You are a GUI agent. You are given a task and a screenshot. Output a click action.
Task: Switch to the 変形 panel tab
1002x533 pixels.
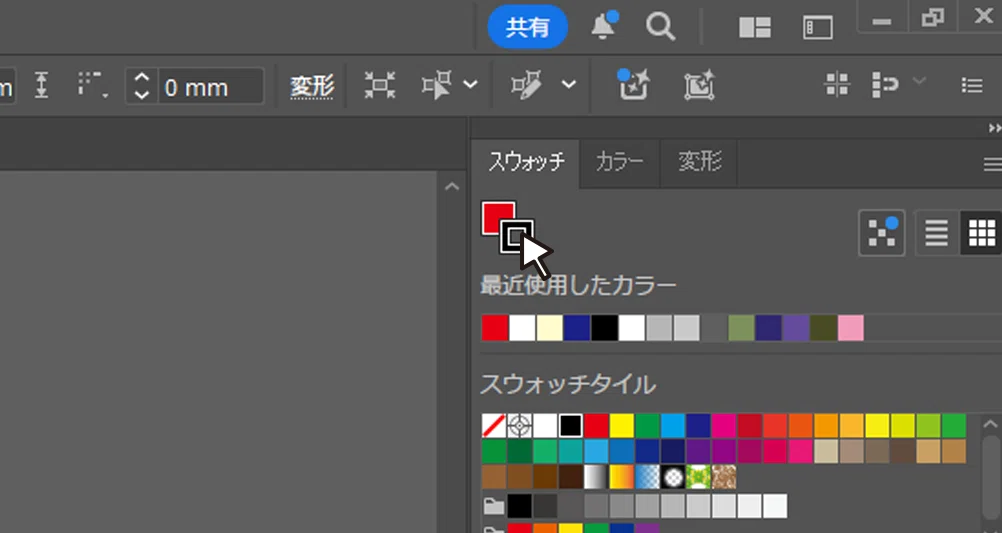click(x=700, y=162)
